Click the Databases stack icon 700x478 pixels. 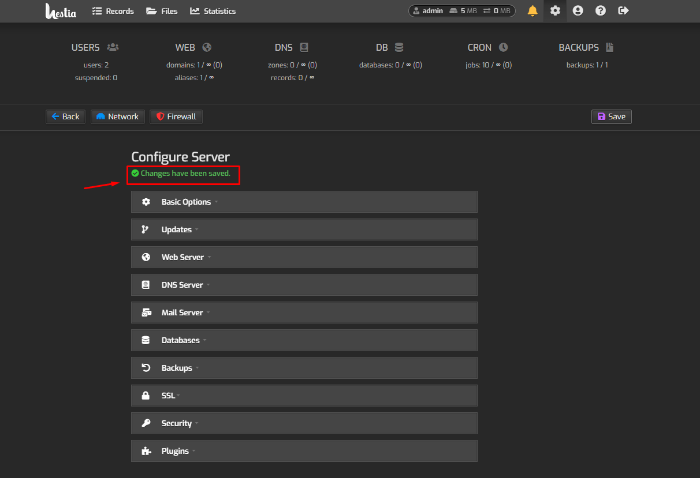(146, 340)
